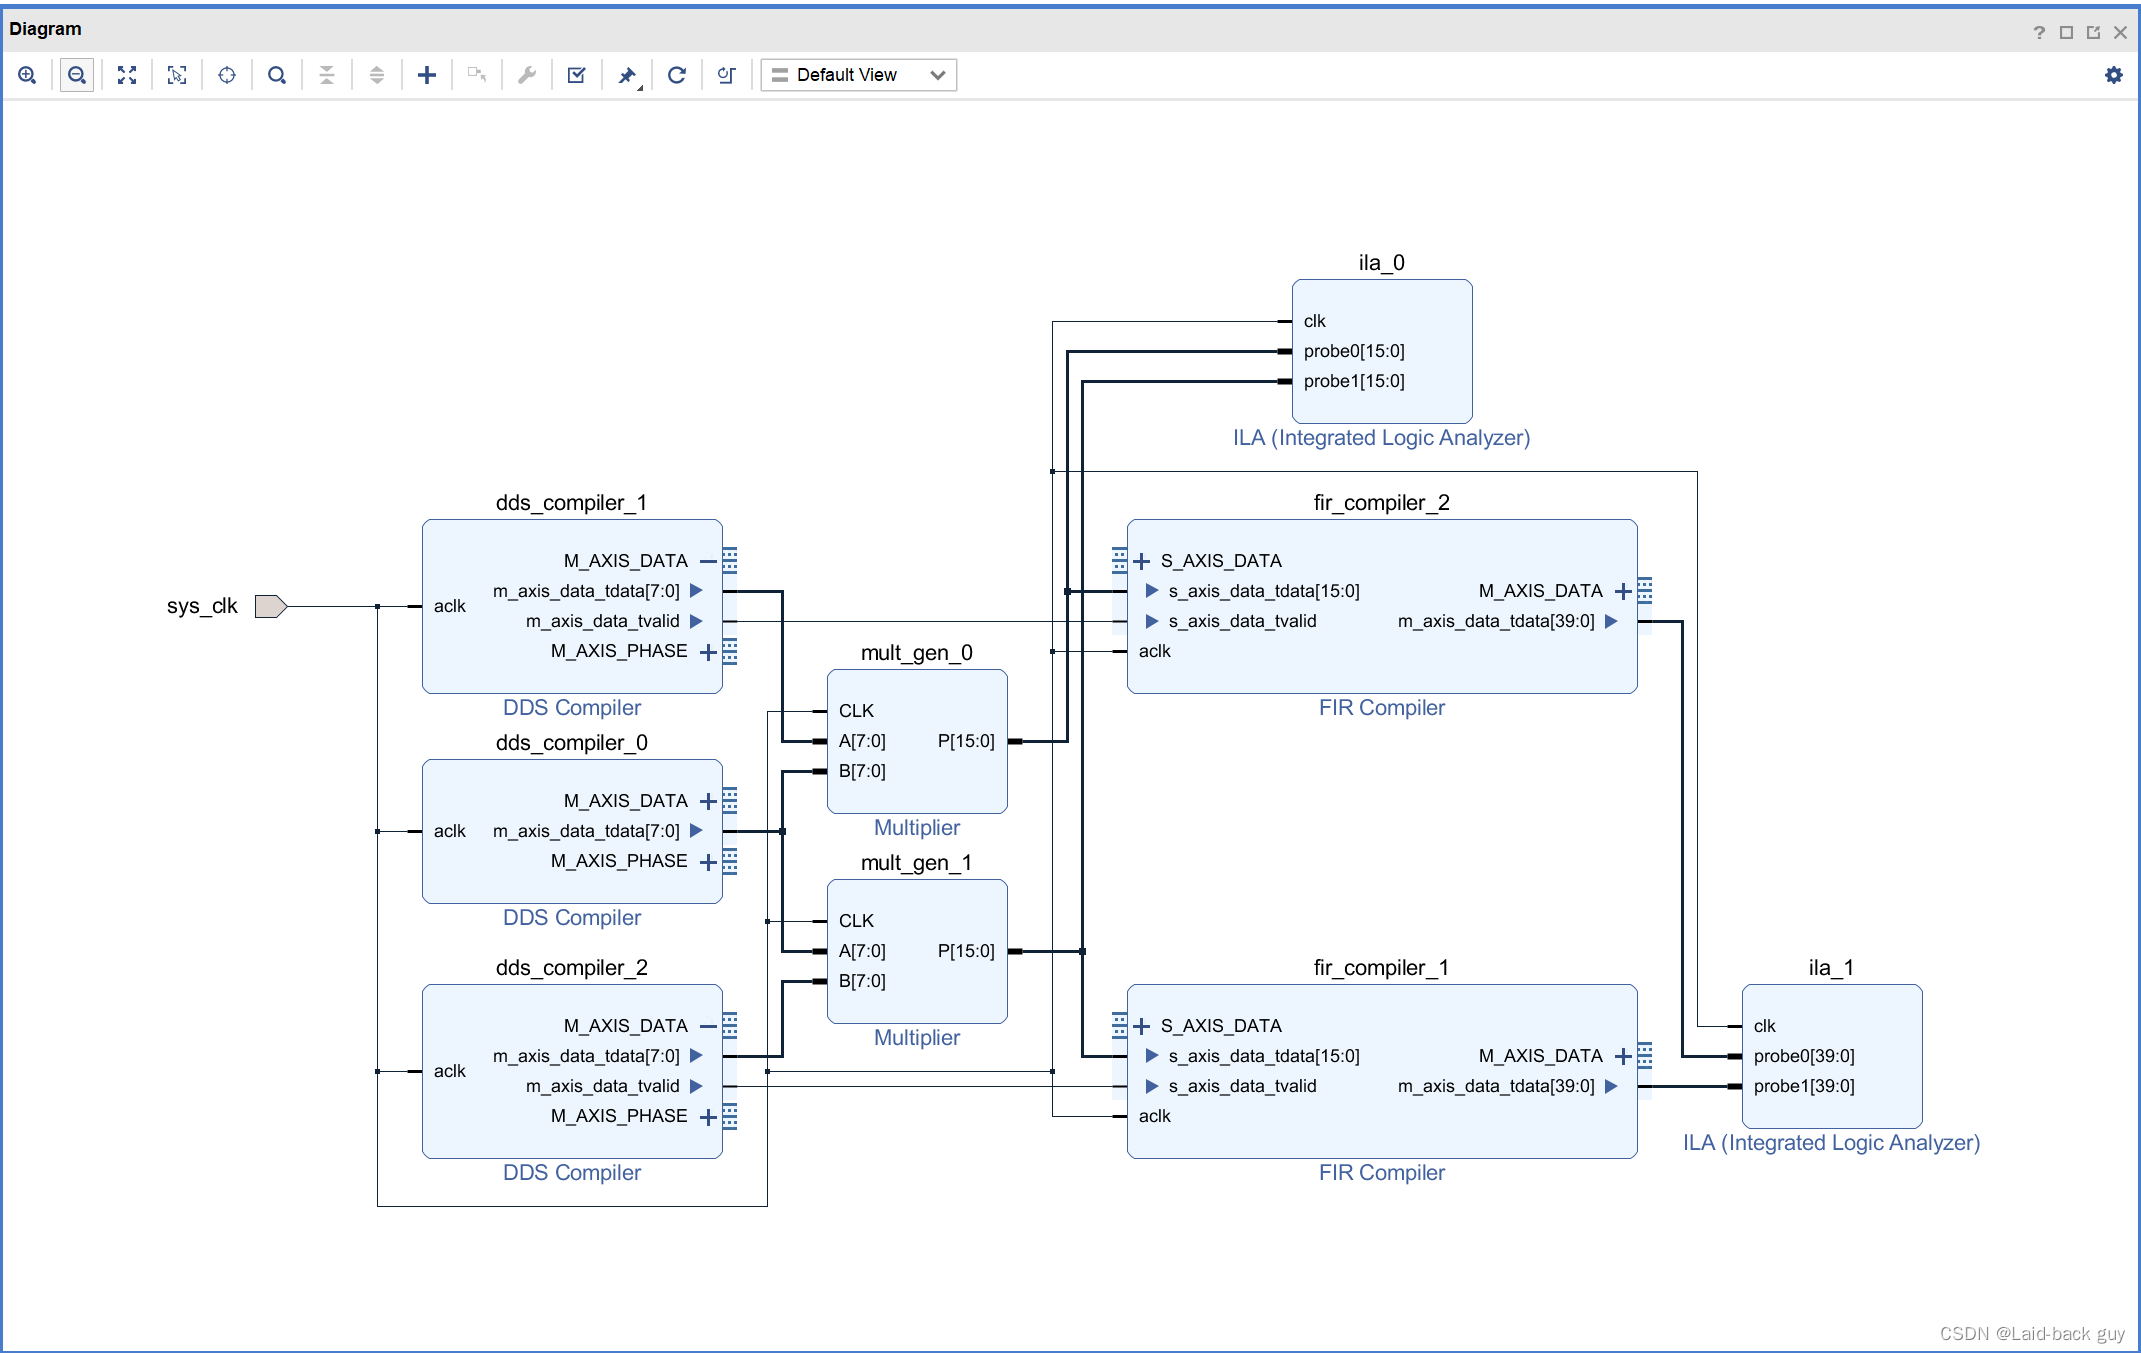Click the Zoom Out toolbar icon

(x=77, y=75)
